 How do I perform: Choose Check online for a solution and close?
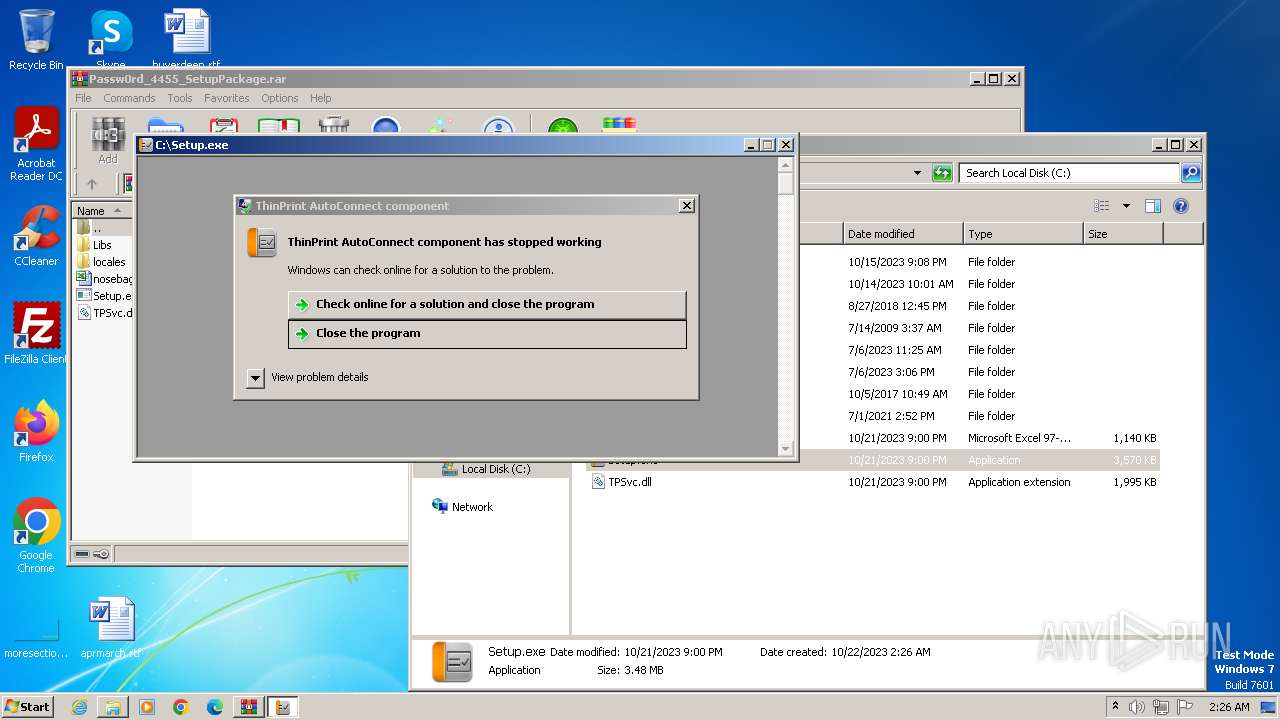(487, 304)
